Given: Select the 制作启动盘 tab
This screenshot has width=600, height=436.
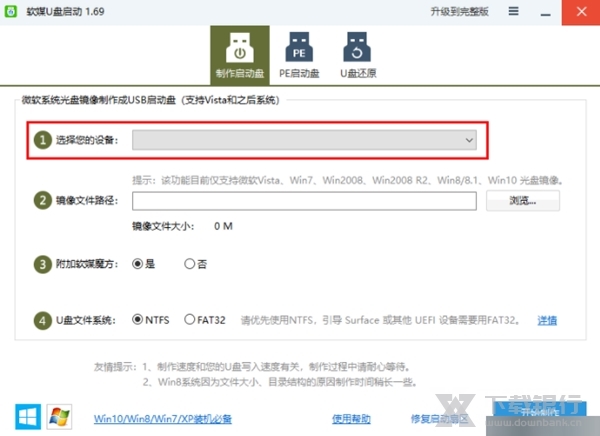Looking at the screenshot, I should point(240,55).
